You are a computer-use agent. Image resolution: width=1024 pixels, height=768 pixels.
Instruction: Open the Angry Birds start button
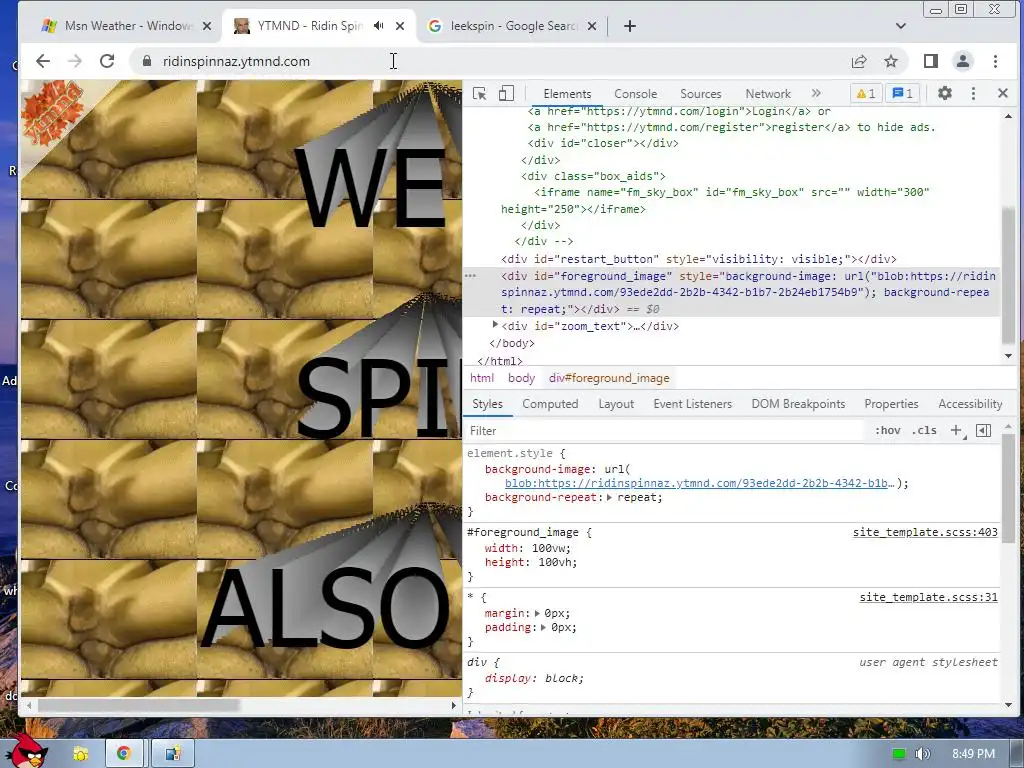point(26,751)
